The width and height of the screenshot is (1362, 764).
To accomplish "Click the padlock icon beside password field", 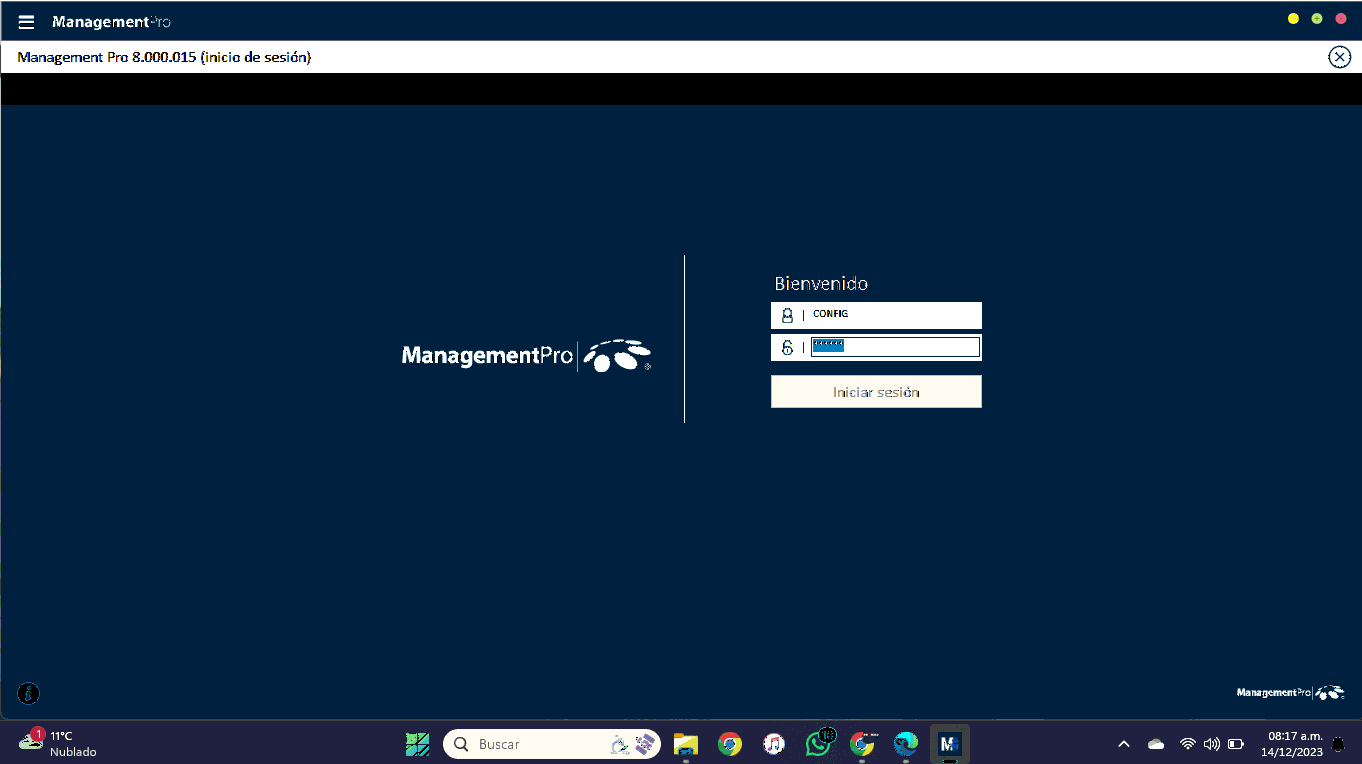I will click(787, 348).
